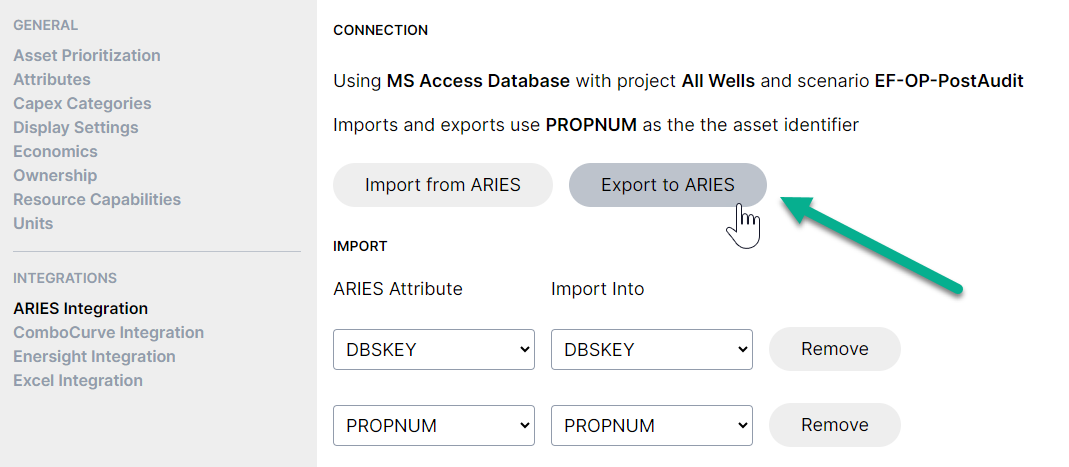The image size is (1069, 467).
Task: Open Display Settings page
Action: coord(76,127)
